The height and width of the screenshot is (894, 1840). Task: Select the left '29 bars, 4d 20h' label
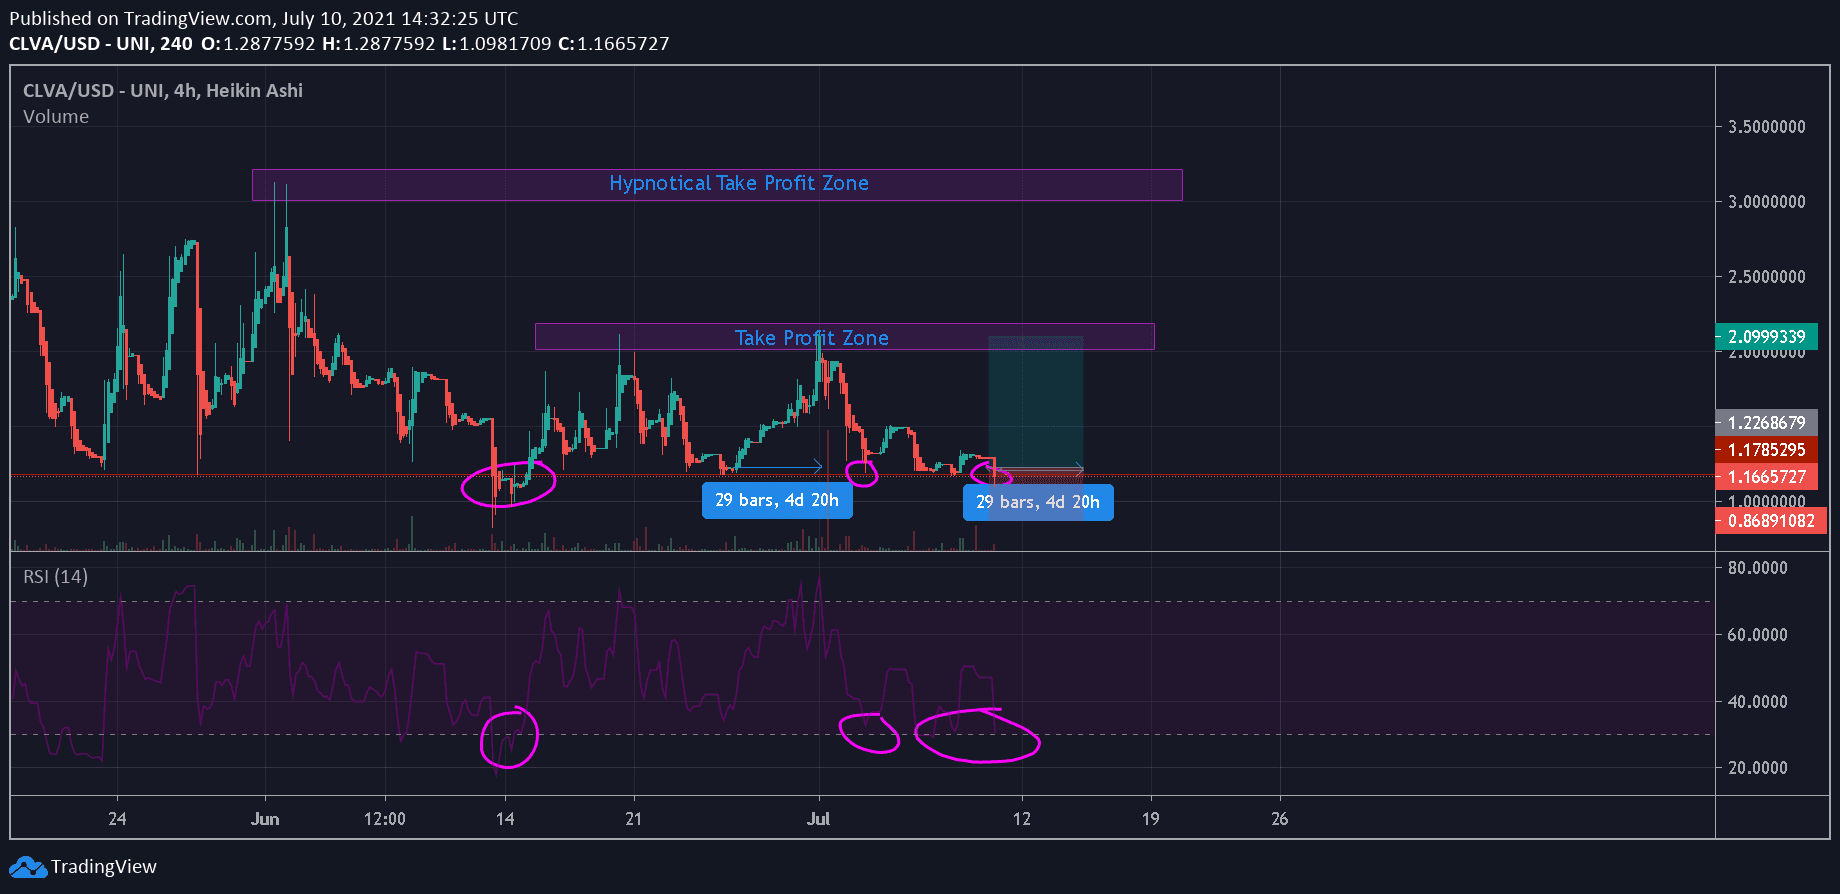pos(777,500)
